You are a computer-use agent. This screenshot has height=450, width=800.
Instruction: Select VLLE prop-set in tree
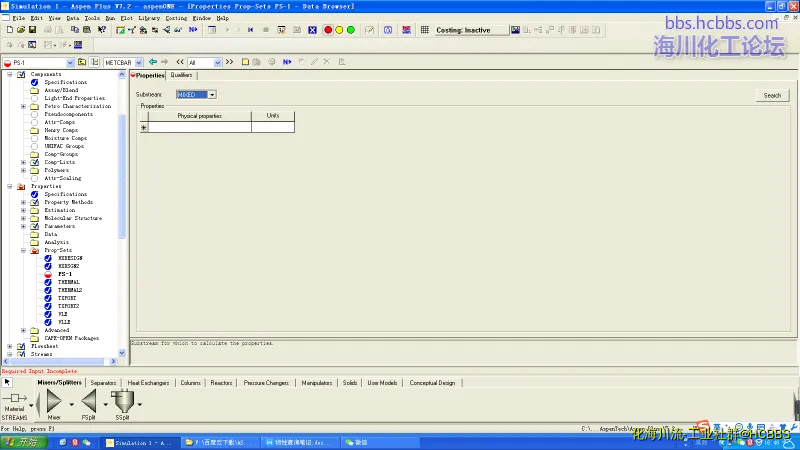coord(64,322)
